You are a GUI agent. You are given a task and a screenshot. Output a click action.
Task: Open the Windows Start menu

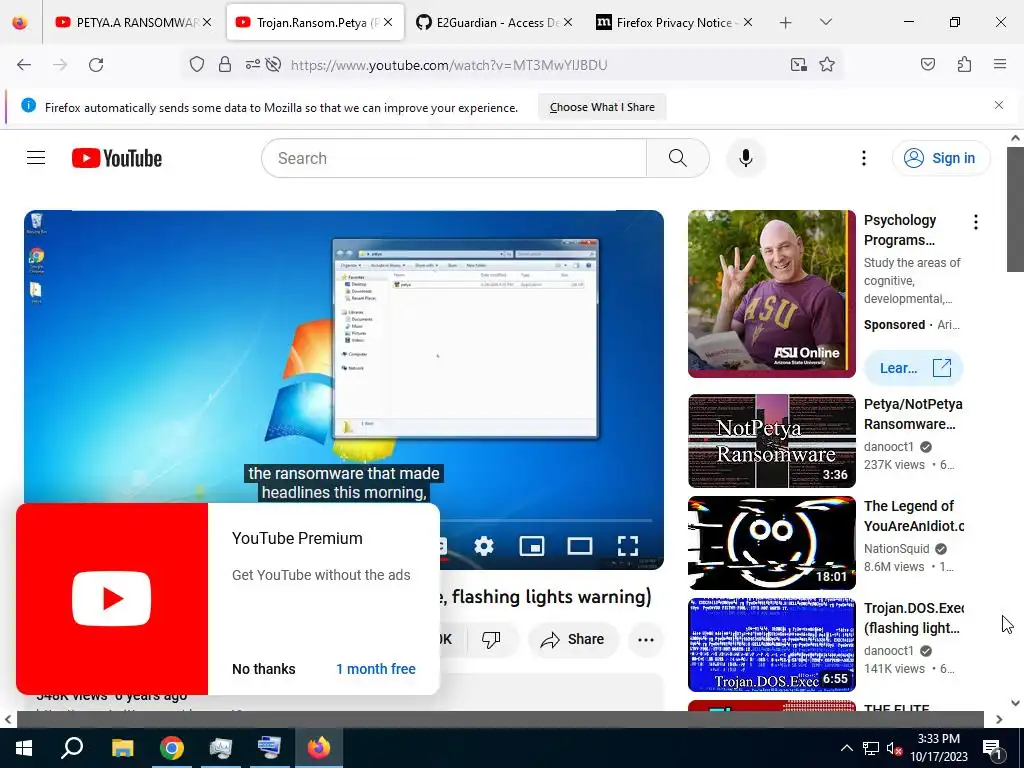(x=24, y=748)
